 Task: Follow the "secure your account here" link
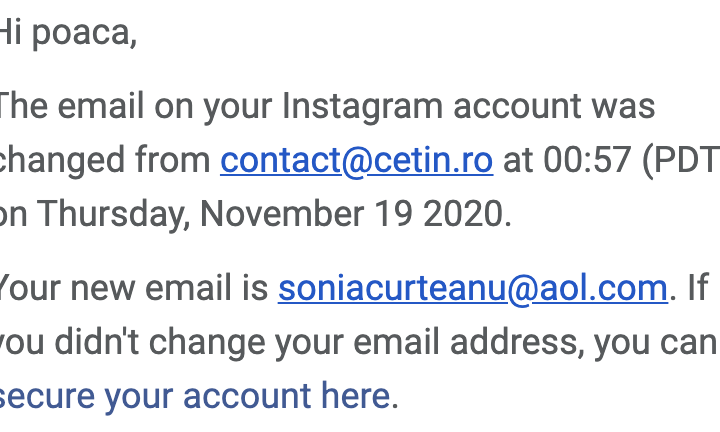(x=194, y=396)
